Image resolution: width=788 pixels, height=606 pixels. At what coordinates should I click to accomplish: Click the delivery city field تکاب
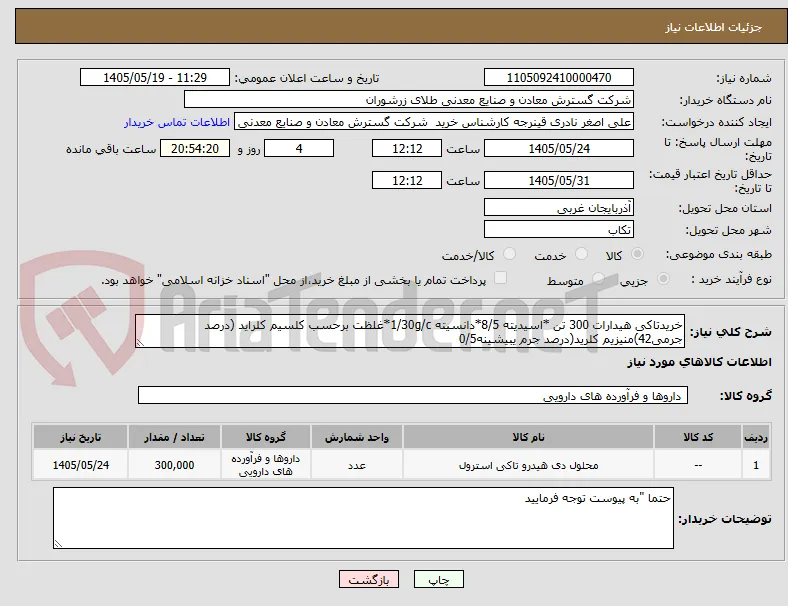click(558, 230)
